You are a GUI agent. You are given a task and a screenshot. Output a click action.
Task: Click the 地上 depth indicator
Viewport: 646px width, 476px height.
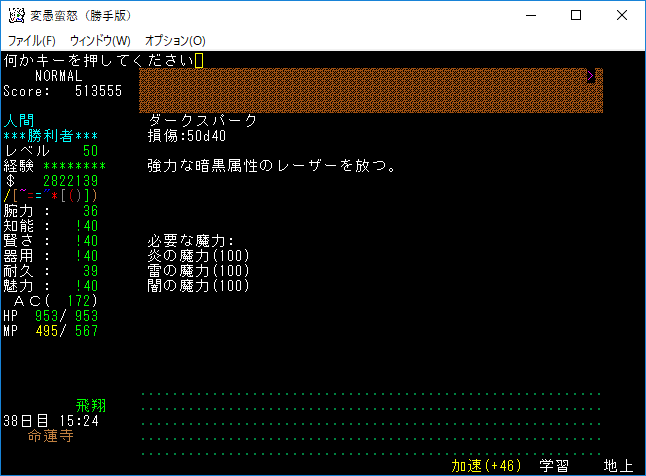click(617, 466)
